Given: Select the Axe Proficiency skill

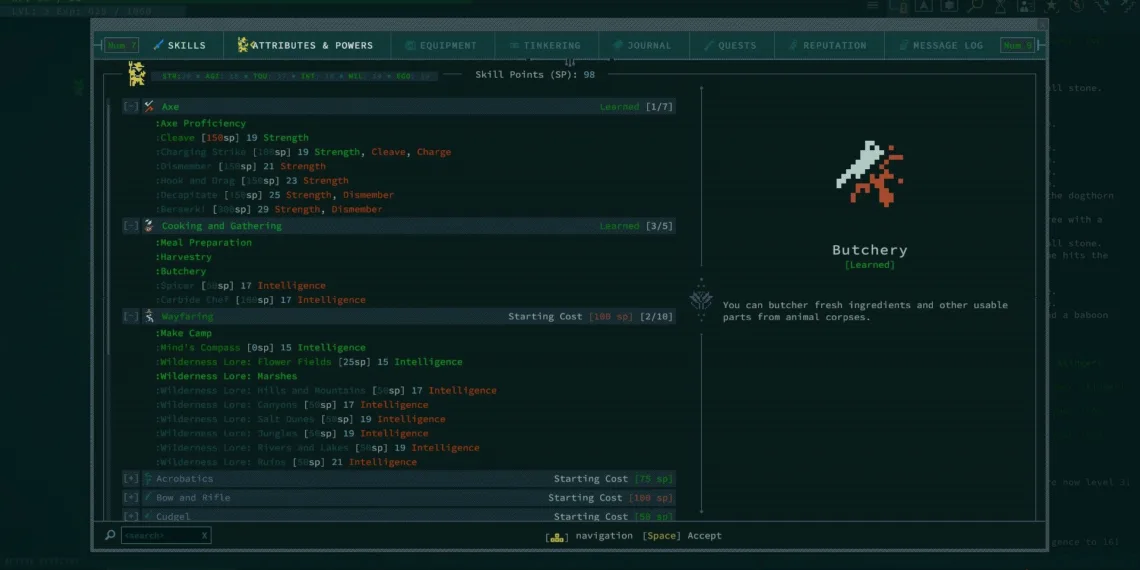Looking at the screenshot, I should (x=201, y=124).
